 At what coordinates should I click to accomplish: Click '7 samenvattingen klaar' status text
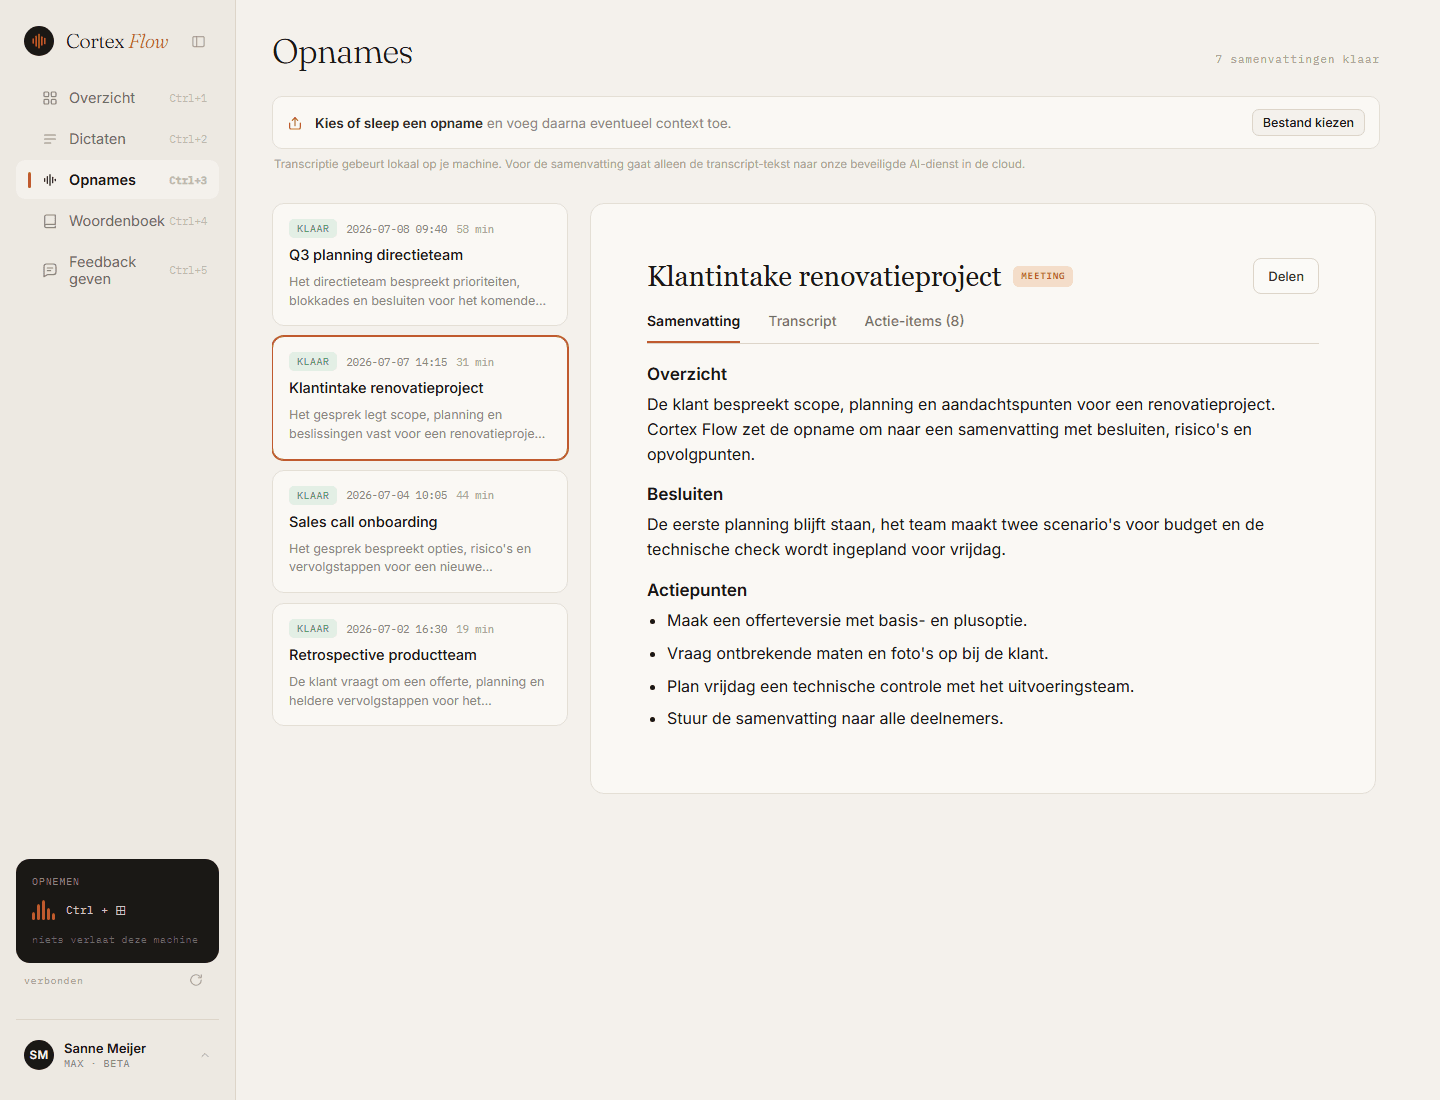coord(1297,60)
